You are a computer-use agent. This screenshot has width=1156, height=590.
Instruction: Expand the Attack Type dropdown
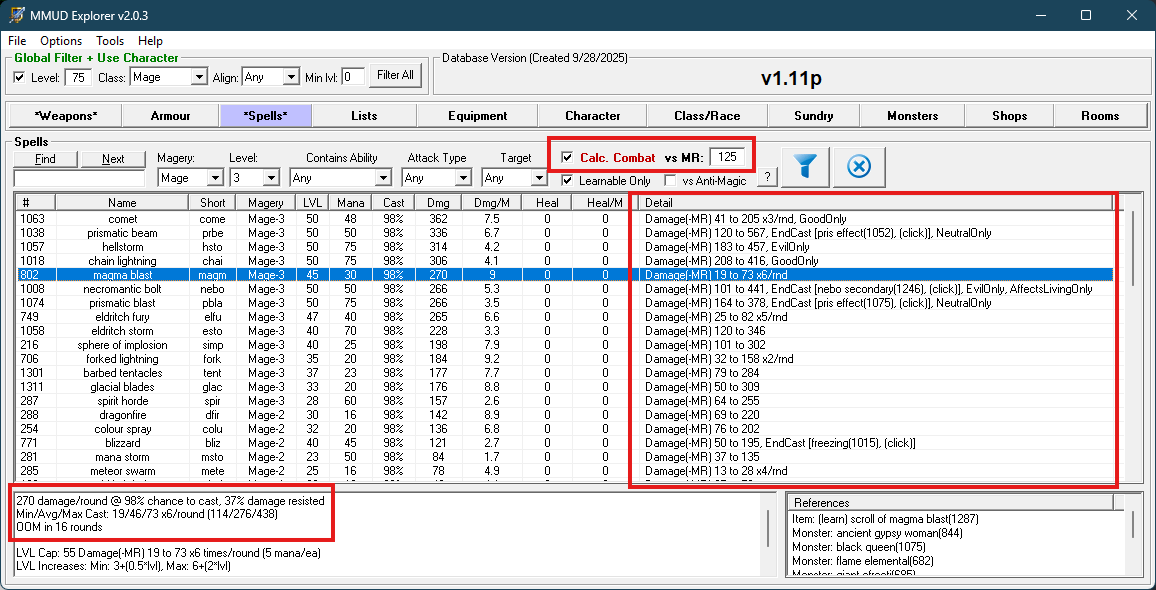pos(462,178)
